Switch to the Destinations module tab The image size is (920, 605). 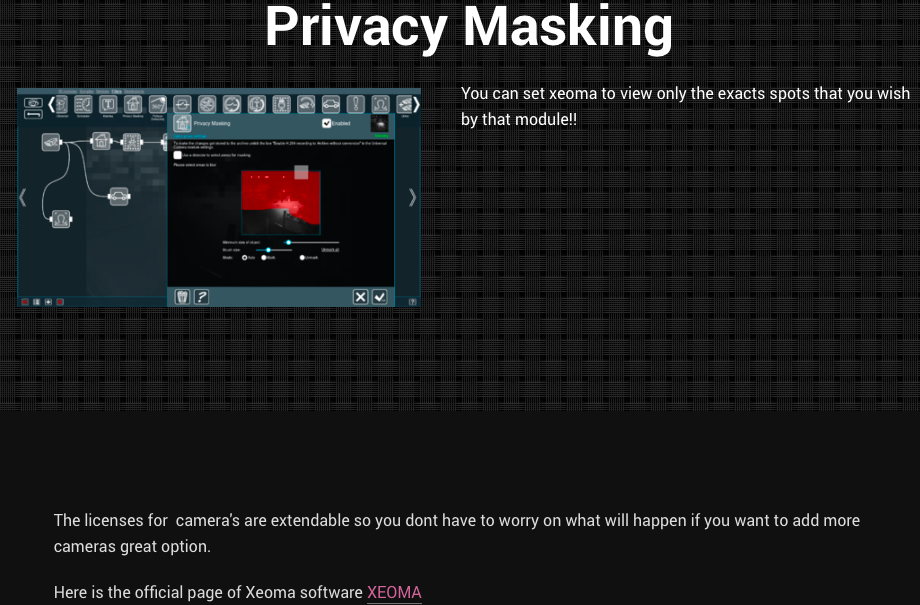134,92
